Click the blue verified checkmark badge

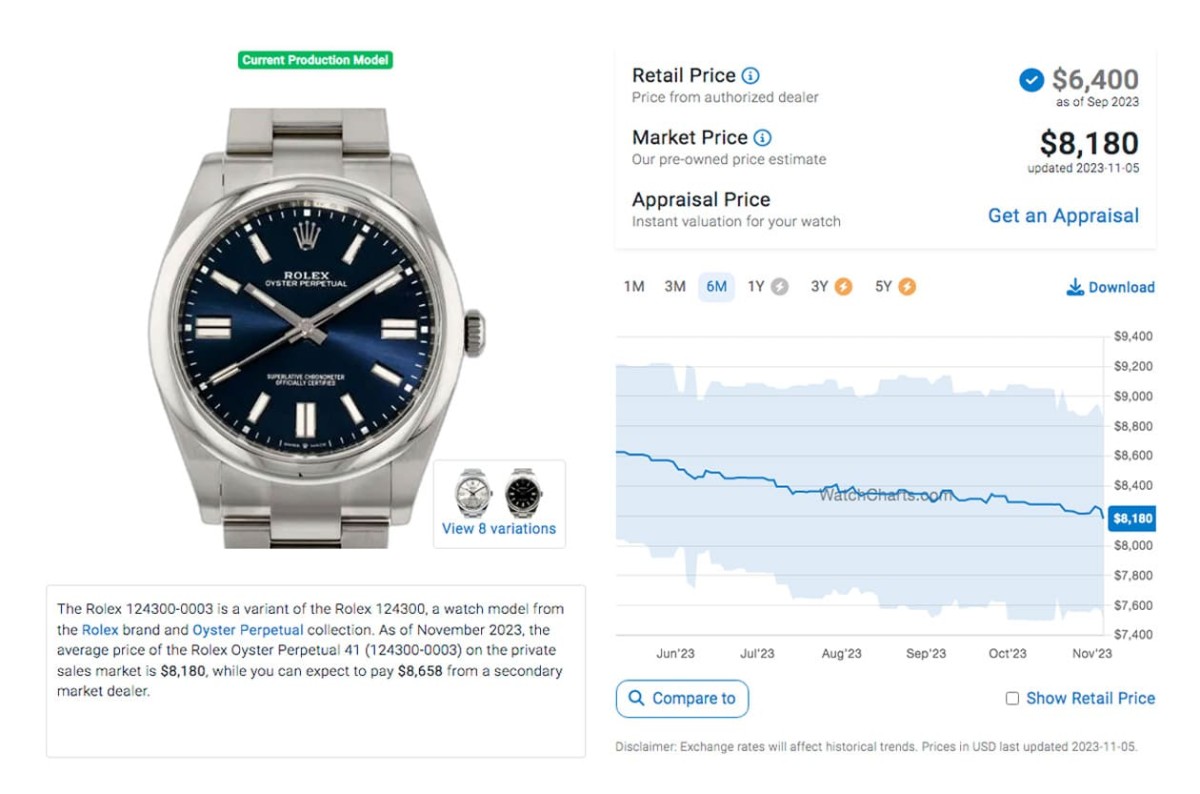[1031, 80]
